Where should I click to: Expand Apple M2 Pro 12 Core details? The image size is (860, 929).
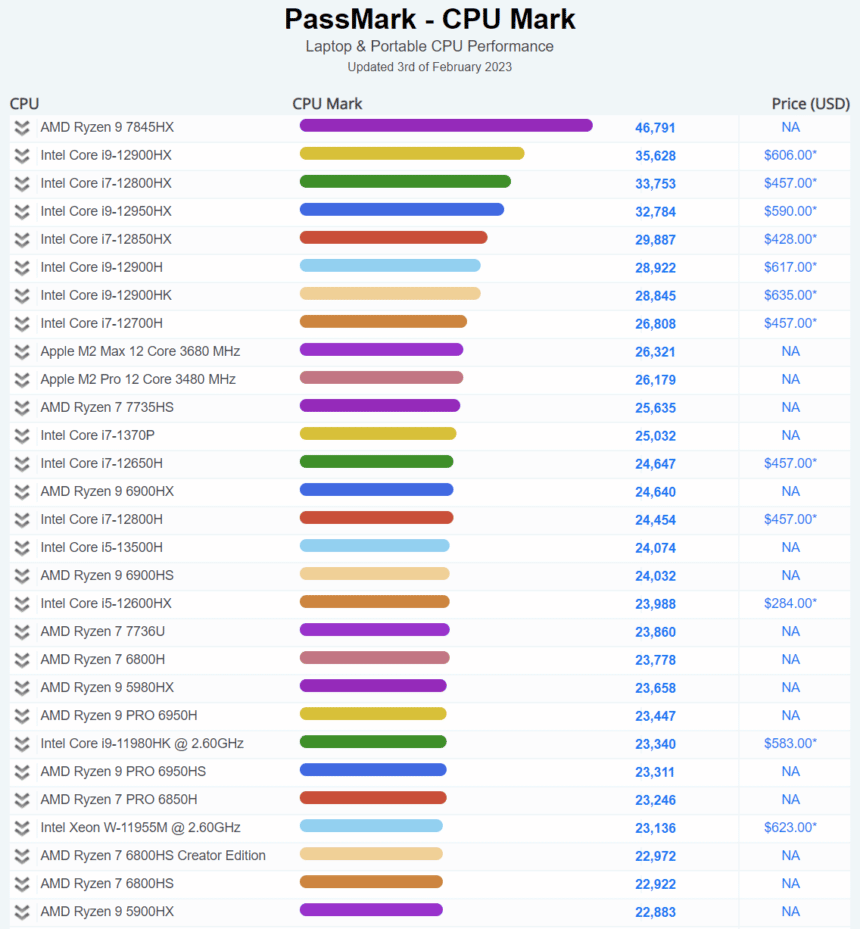21,379
